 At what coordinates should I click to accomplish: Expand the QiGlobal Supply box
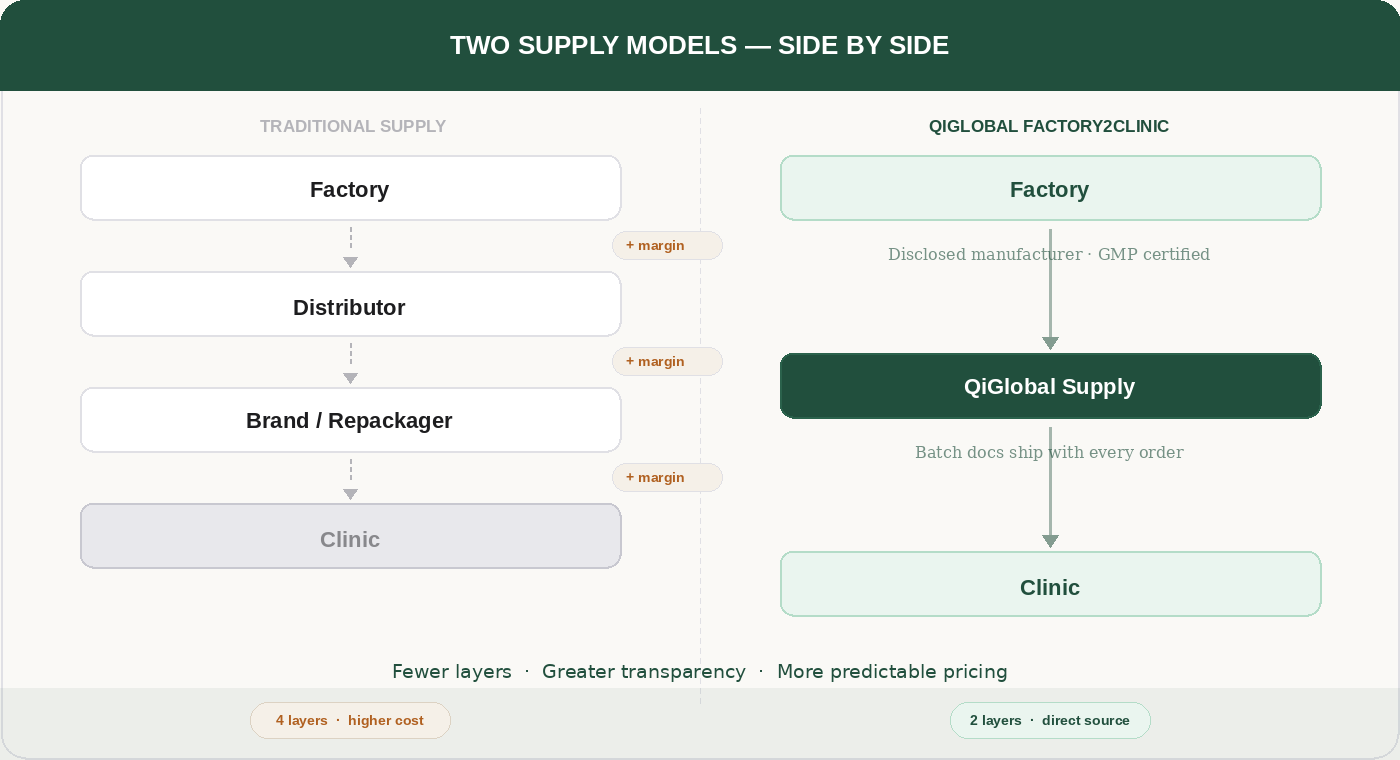coord(1050,386)
